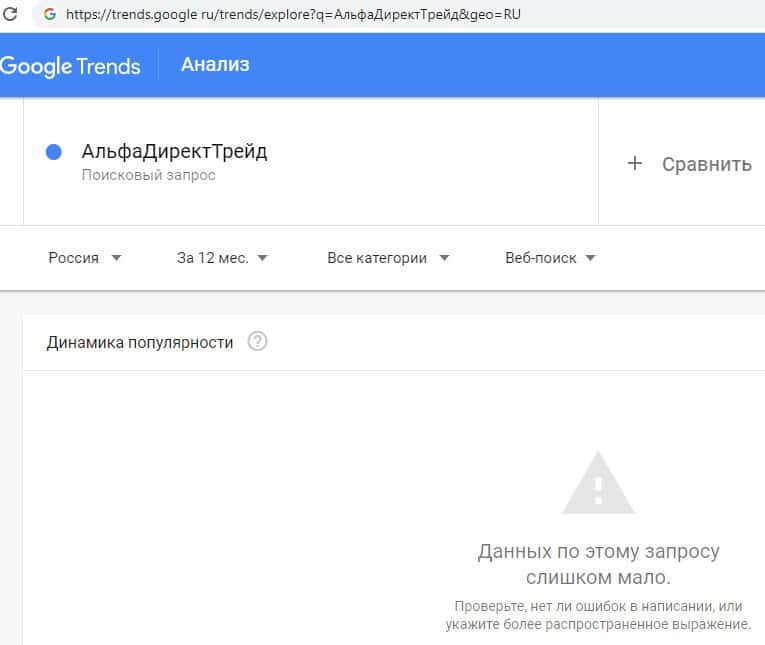Click the Проверьте, нет ли ошибок hint text
765x645 pixels.
click(598, 615)
